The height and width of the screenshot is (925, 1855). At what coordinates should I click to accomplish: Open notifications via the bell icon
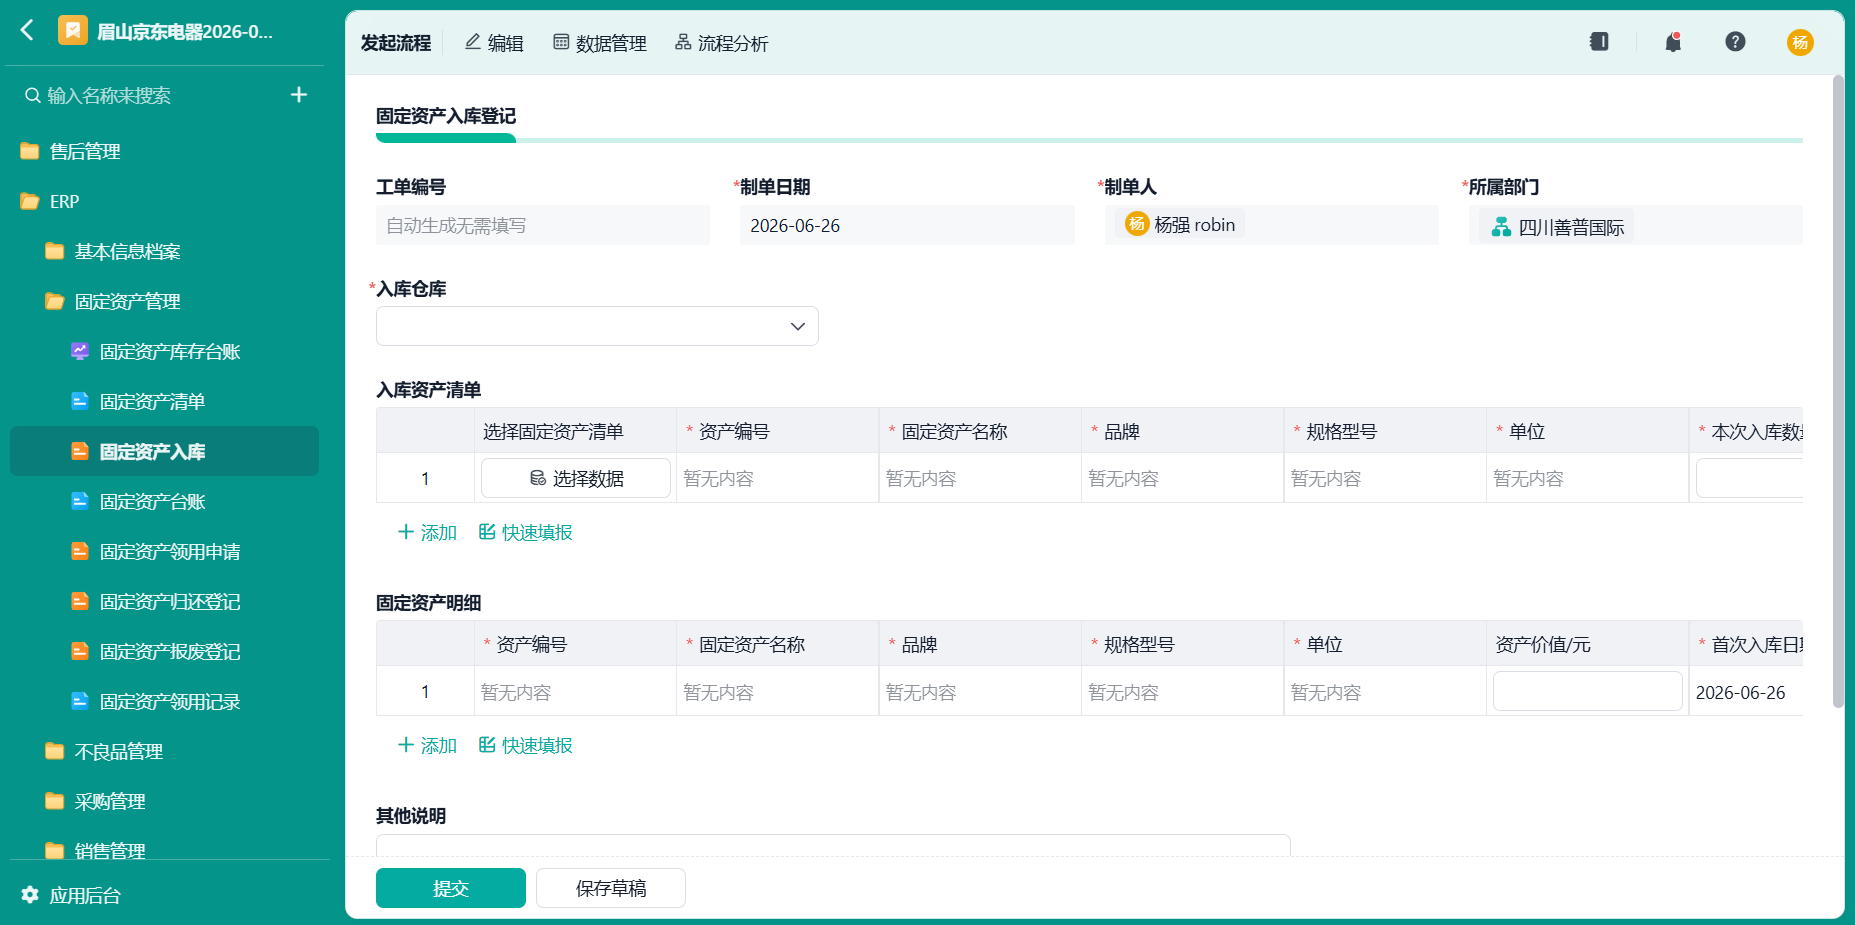click(1673, 42)
